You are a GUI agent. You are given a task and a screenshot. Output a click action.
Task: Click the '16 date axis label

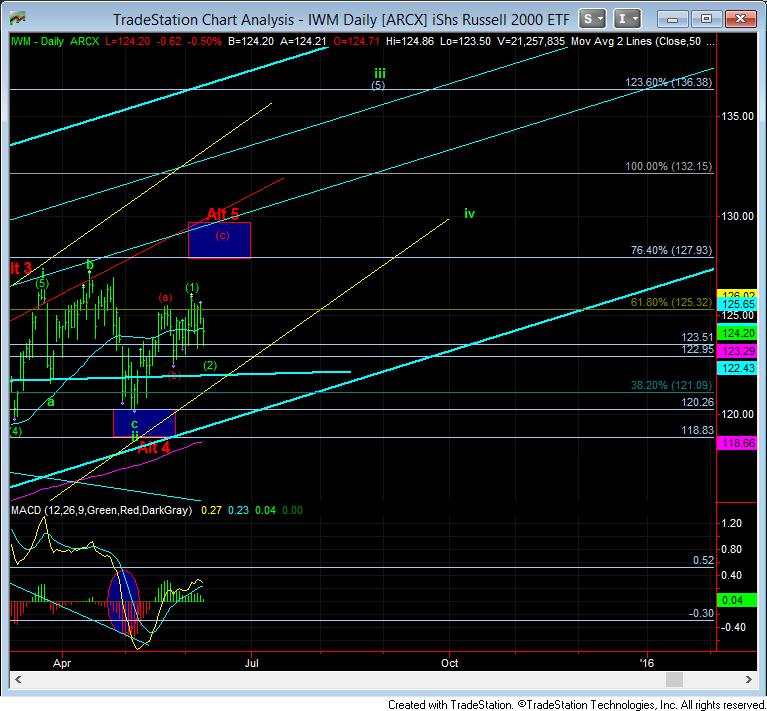[x=647, y=664]
